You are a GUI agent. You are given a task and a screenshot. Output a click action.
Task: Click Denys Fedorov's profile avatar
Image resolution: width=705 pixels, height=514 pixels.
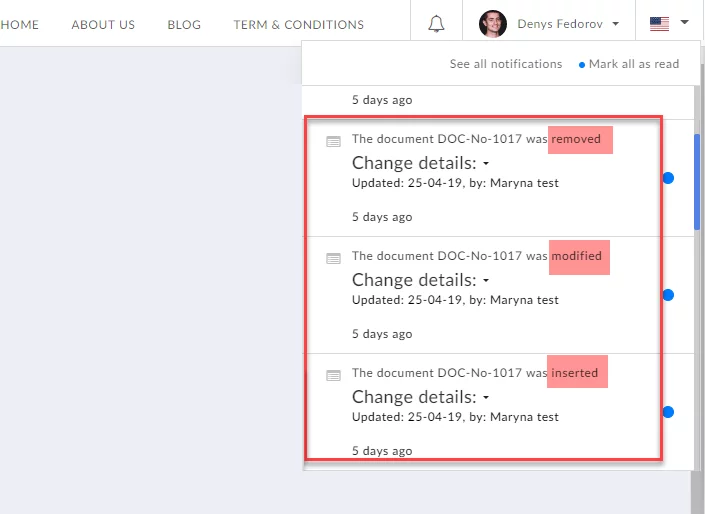click(493, 24)
